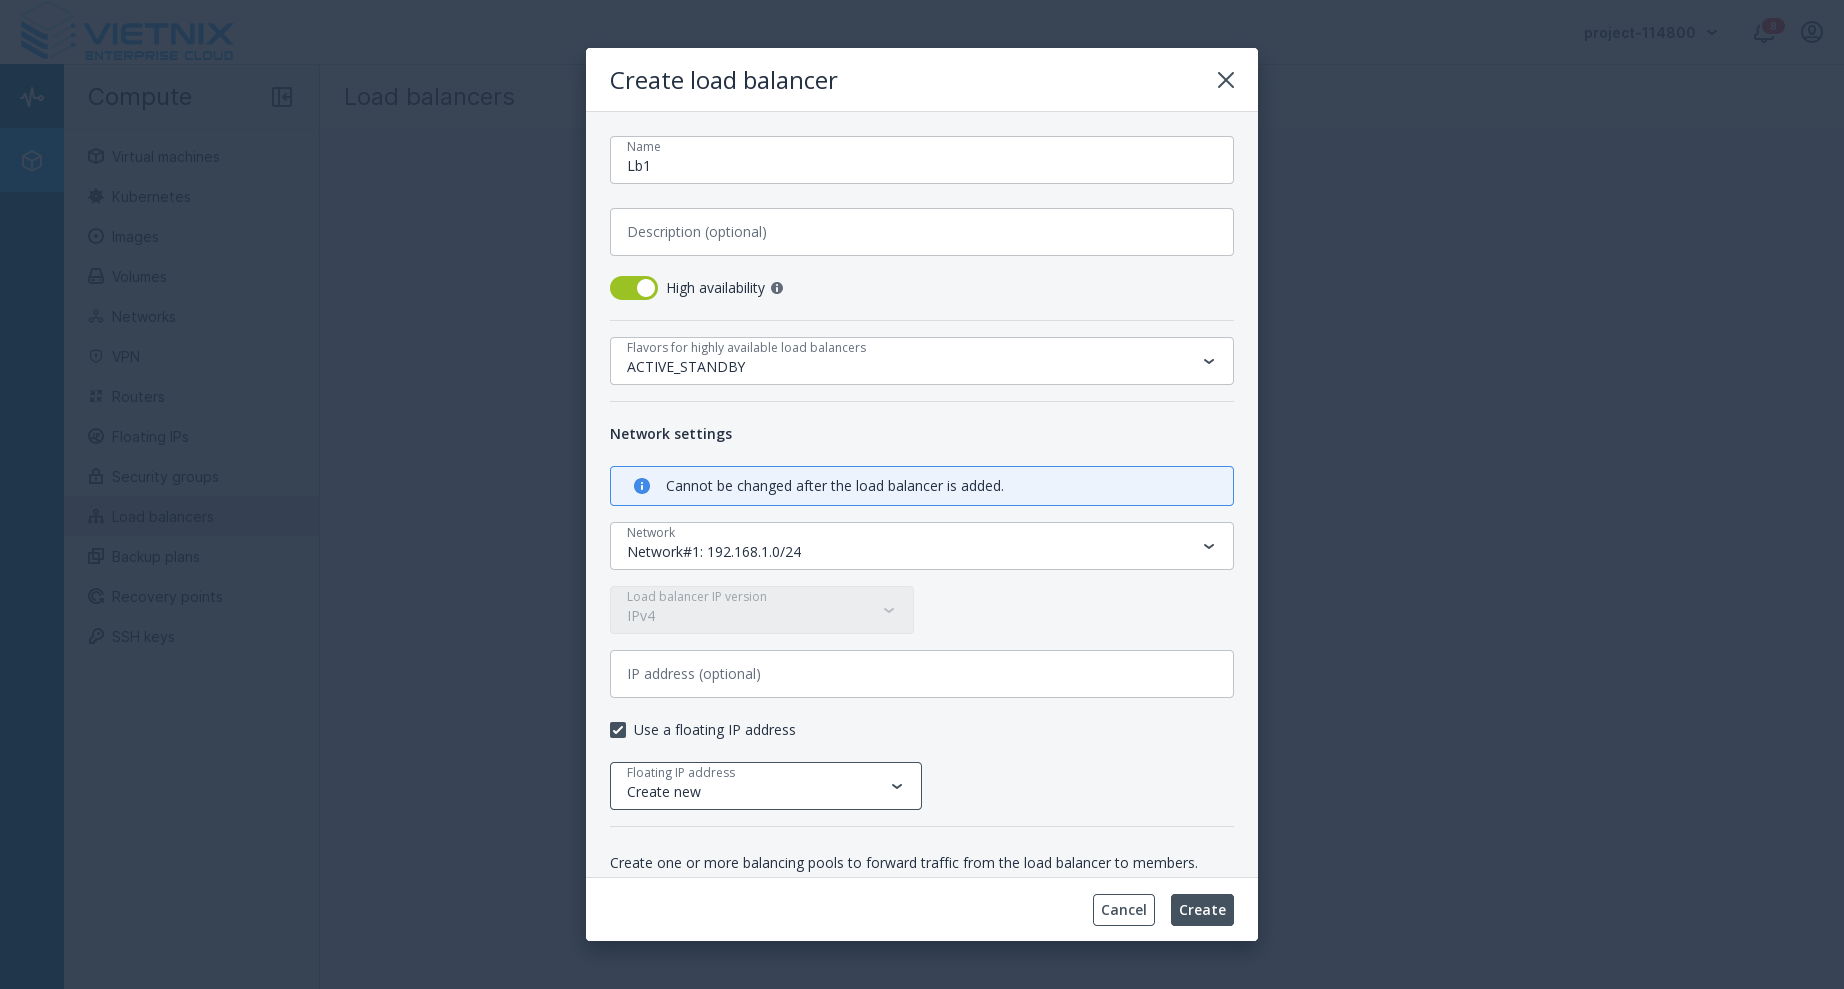Toggle the High availability switch off

(634, 288)
